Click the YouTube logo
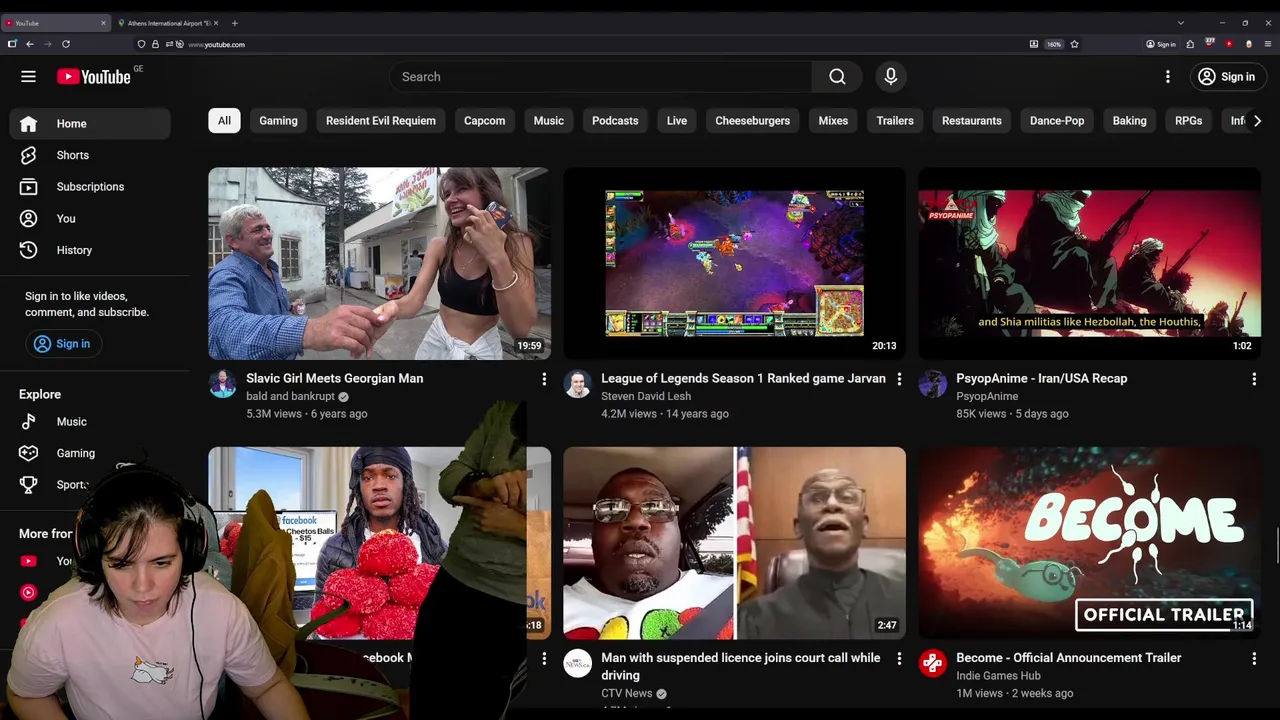 [x=93, y=77]
